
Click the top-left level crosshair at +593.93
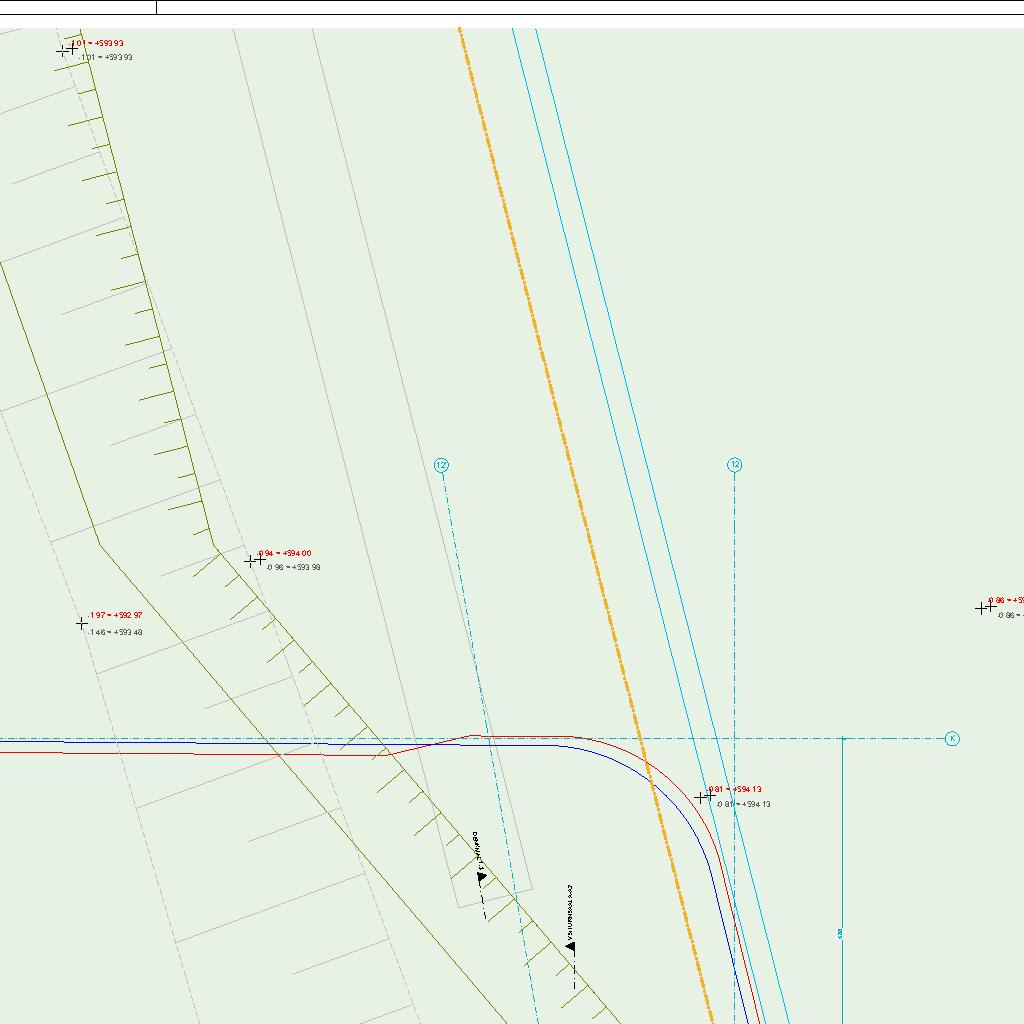(67, 50)
